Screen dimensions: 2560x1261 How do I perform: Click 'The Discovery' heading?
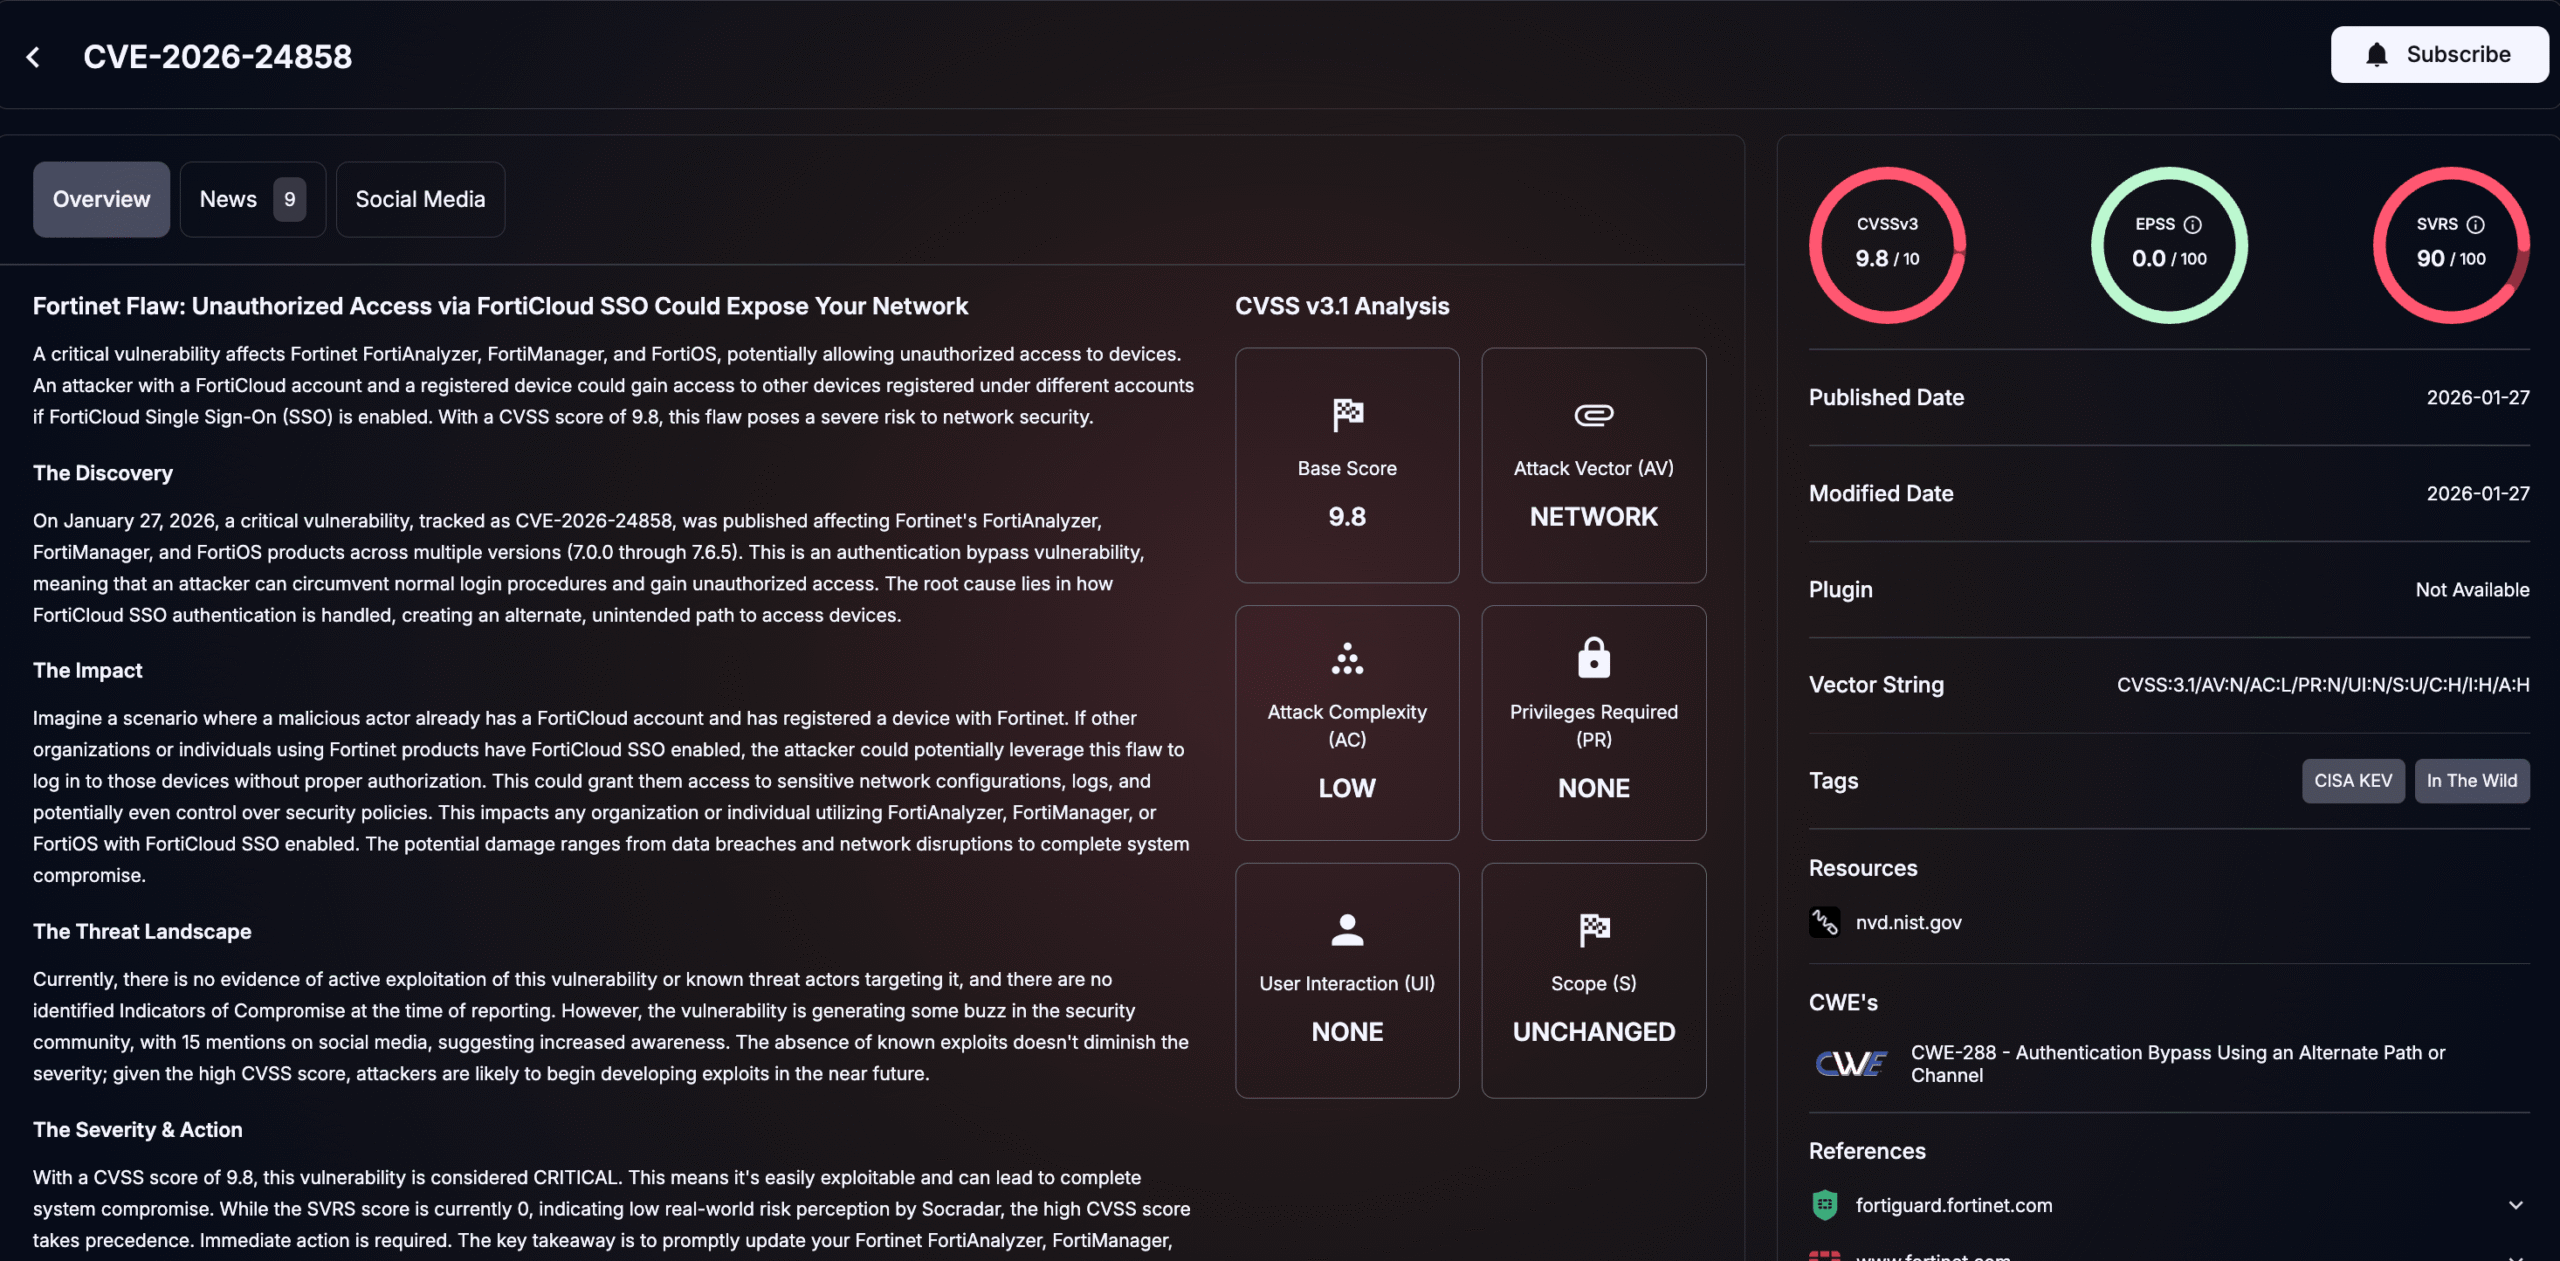coord(103,473)
